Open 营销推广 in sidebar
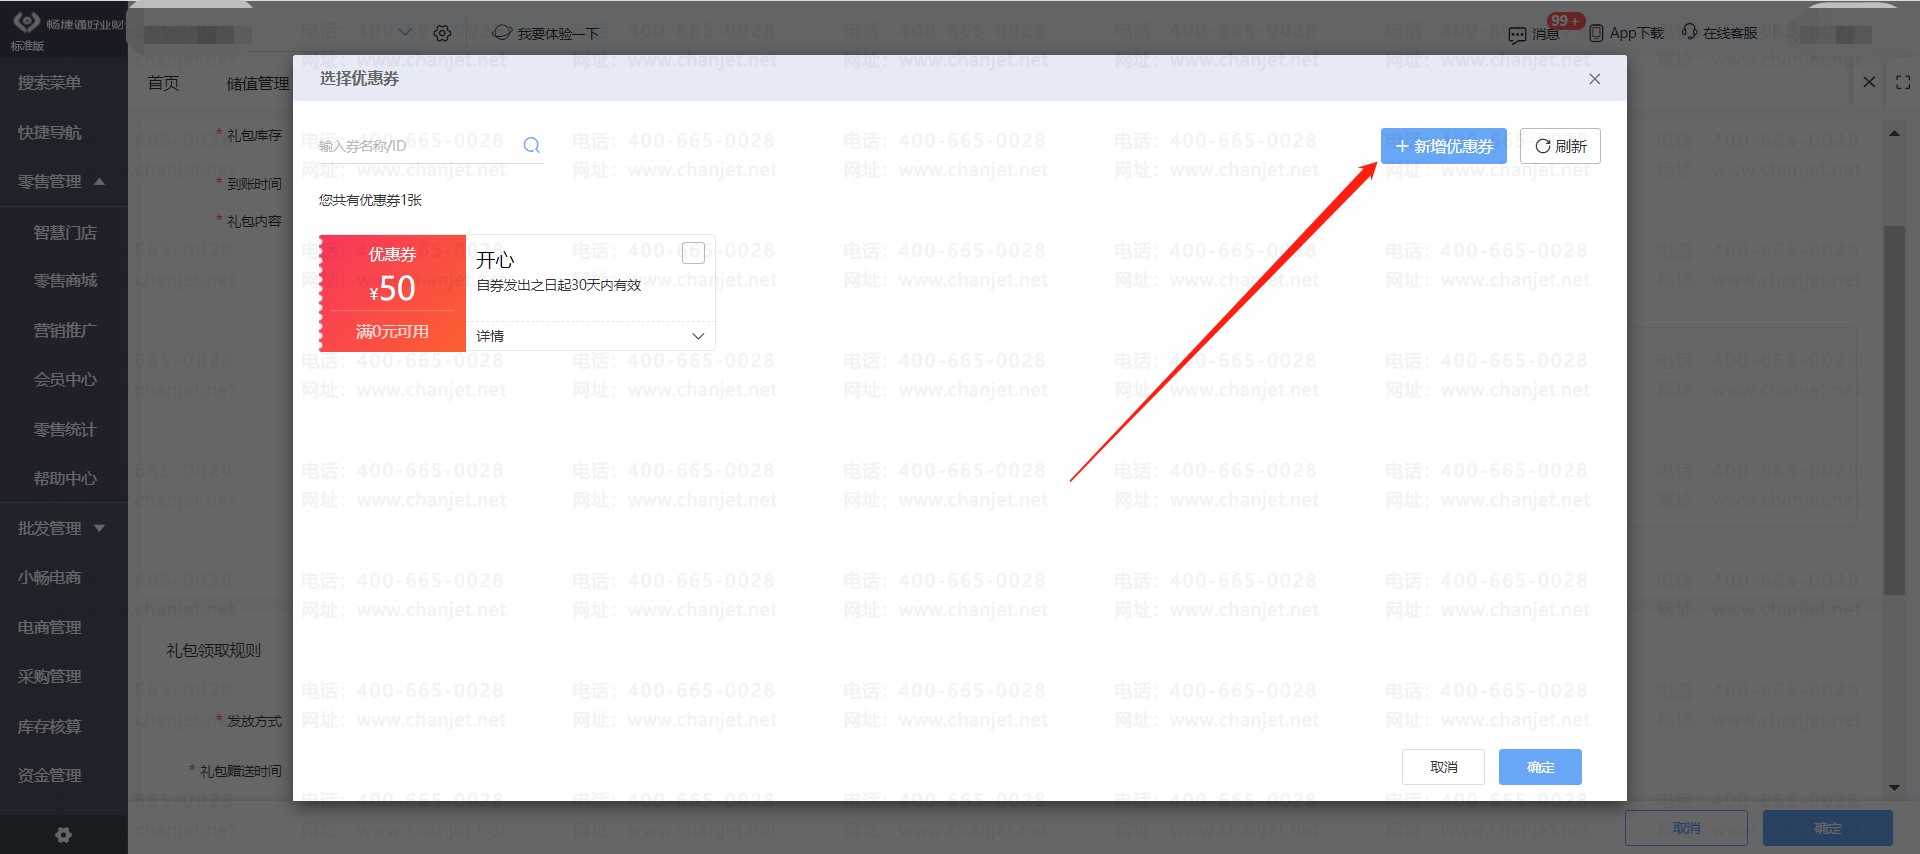Viewport: 1920px width, 854px height. click(x=65, y=330)
